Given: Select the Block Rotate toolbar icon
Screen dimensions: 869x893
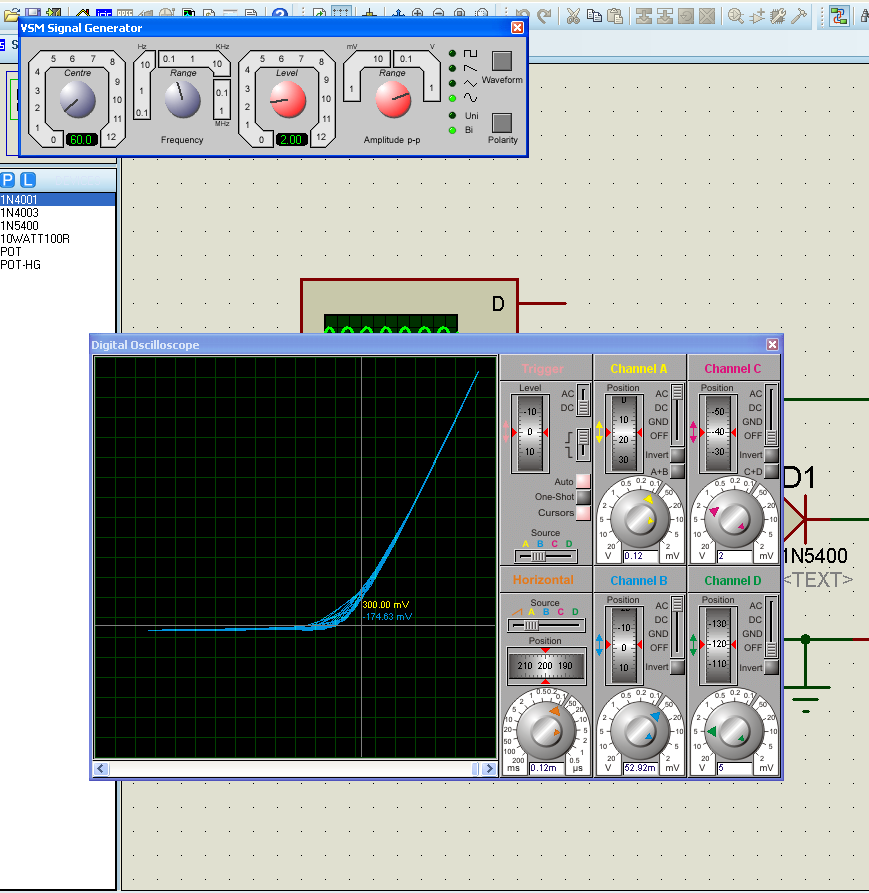Looking at the screenshot, I should point(686,15).
